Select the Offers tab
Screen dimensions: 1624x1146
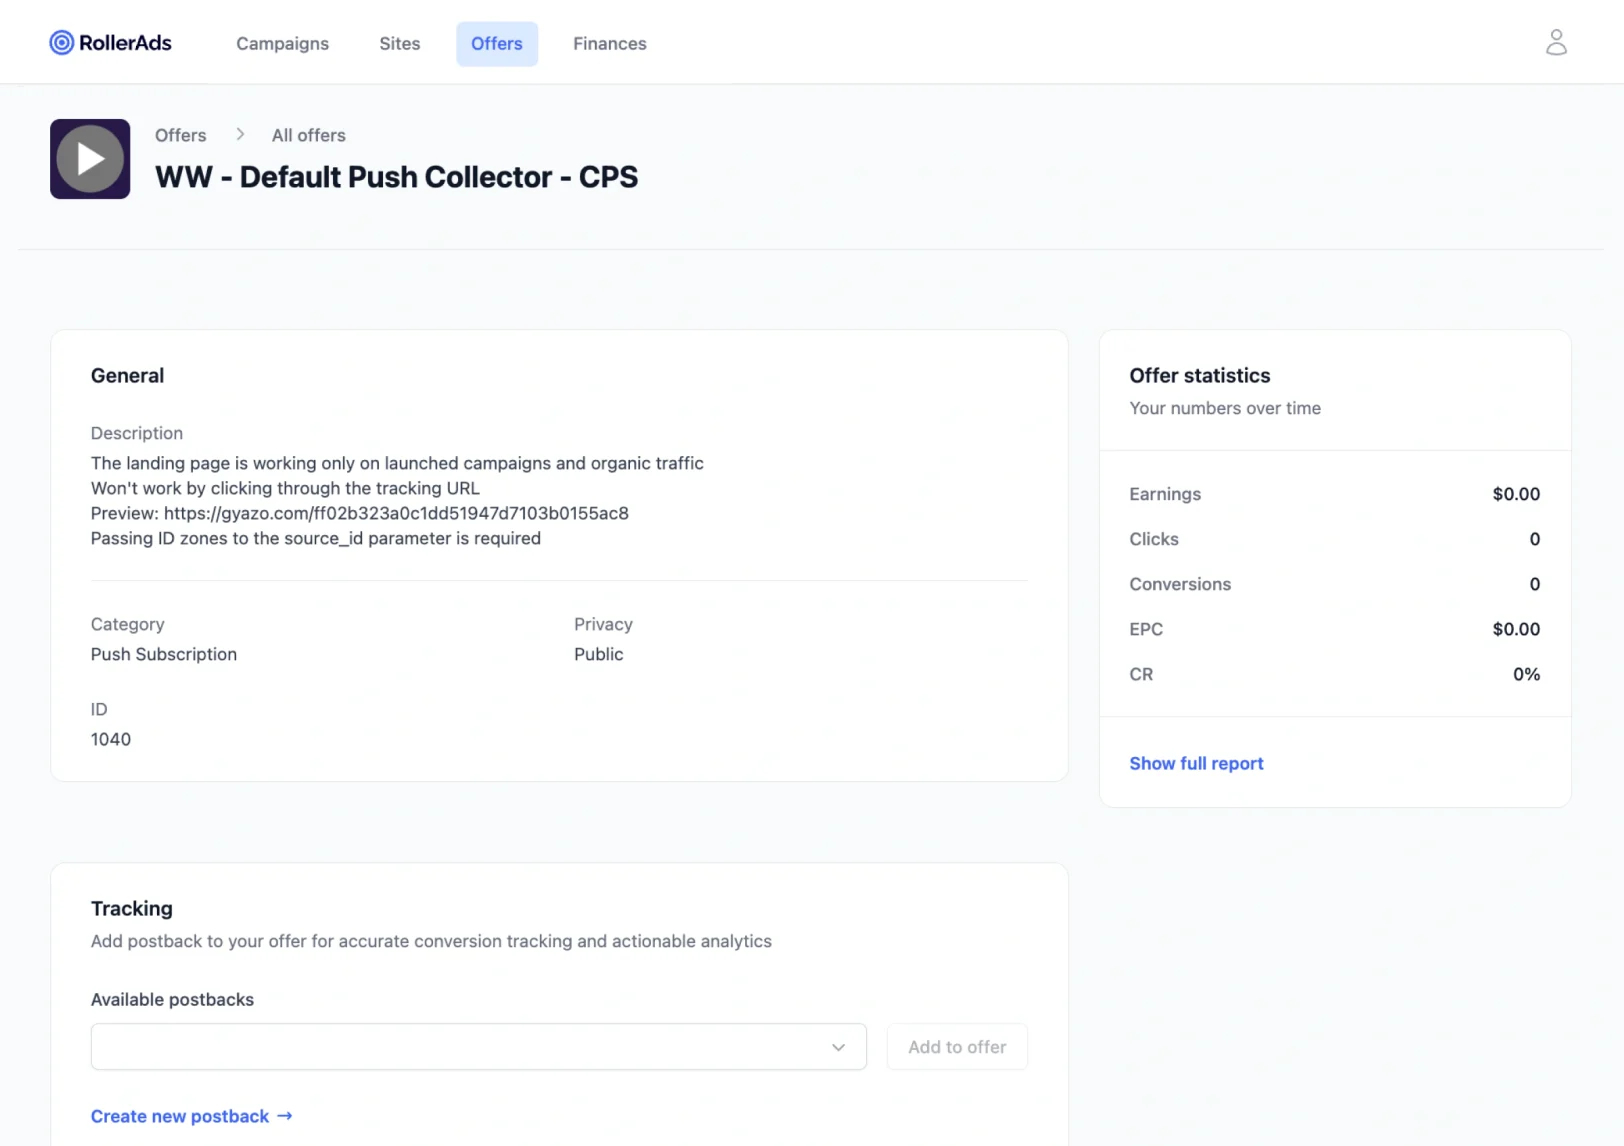497,44
